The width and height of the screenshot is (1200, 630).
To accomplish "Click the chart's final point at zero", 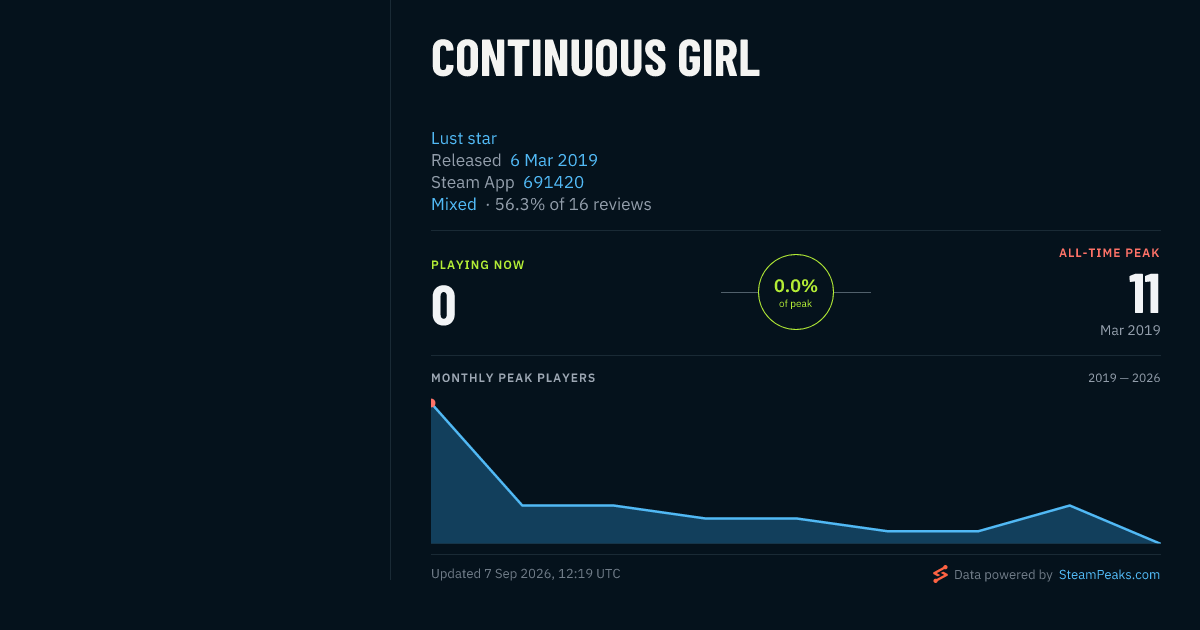I will point(1159,543).
